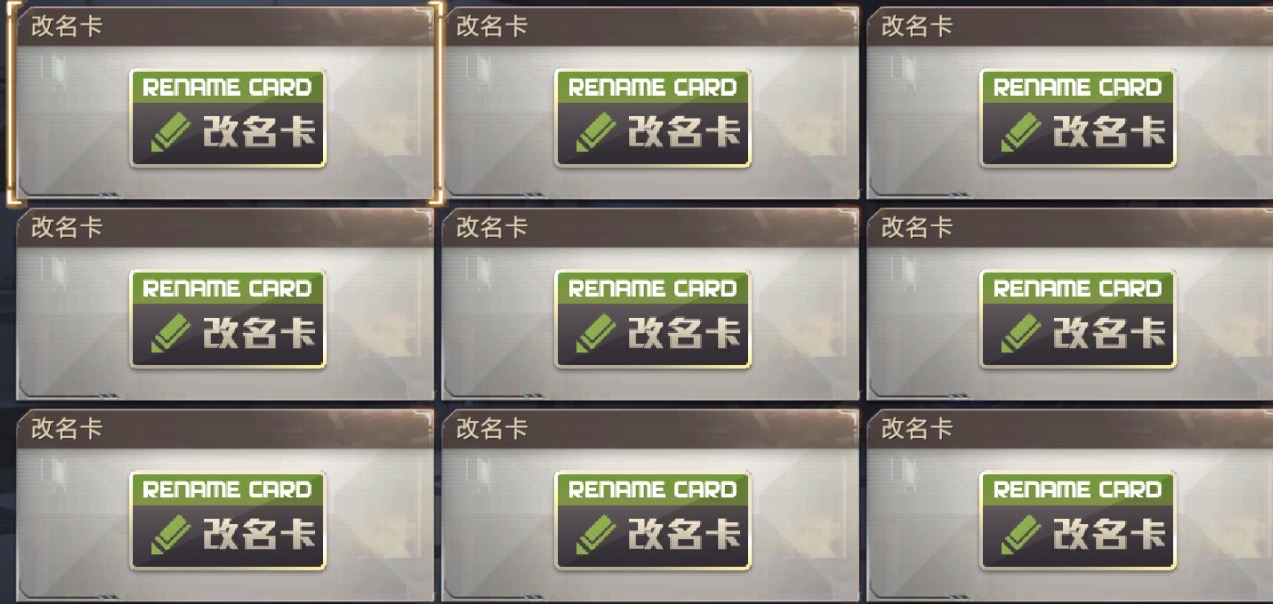
Task: Click the 改名卡 title bar of the top-middle card
Action: [651, 27]
